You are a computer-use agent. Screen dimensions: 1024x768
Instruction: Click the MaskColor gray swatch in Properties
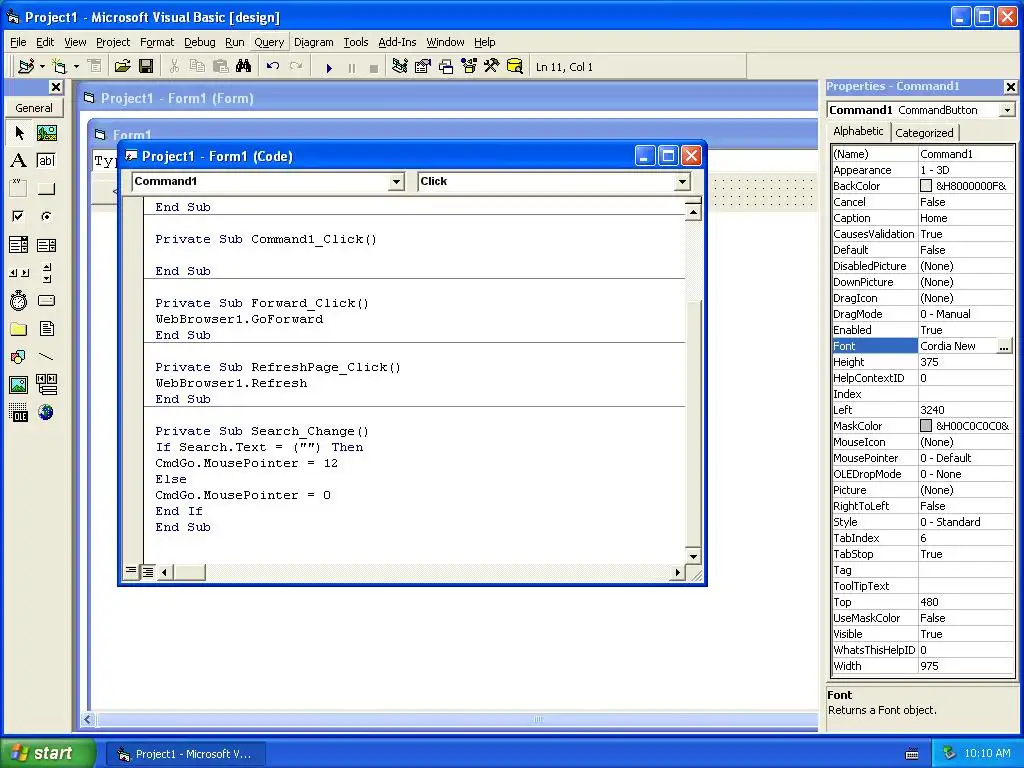pos(925,426)
